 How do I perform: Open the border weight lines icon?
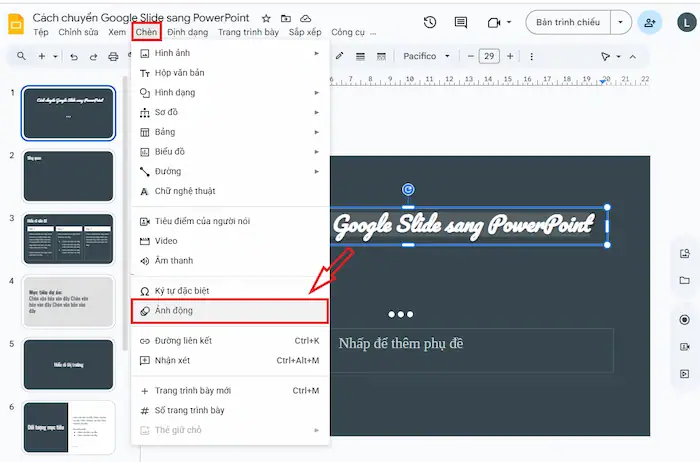coord(360,57)
